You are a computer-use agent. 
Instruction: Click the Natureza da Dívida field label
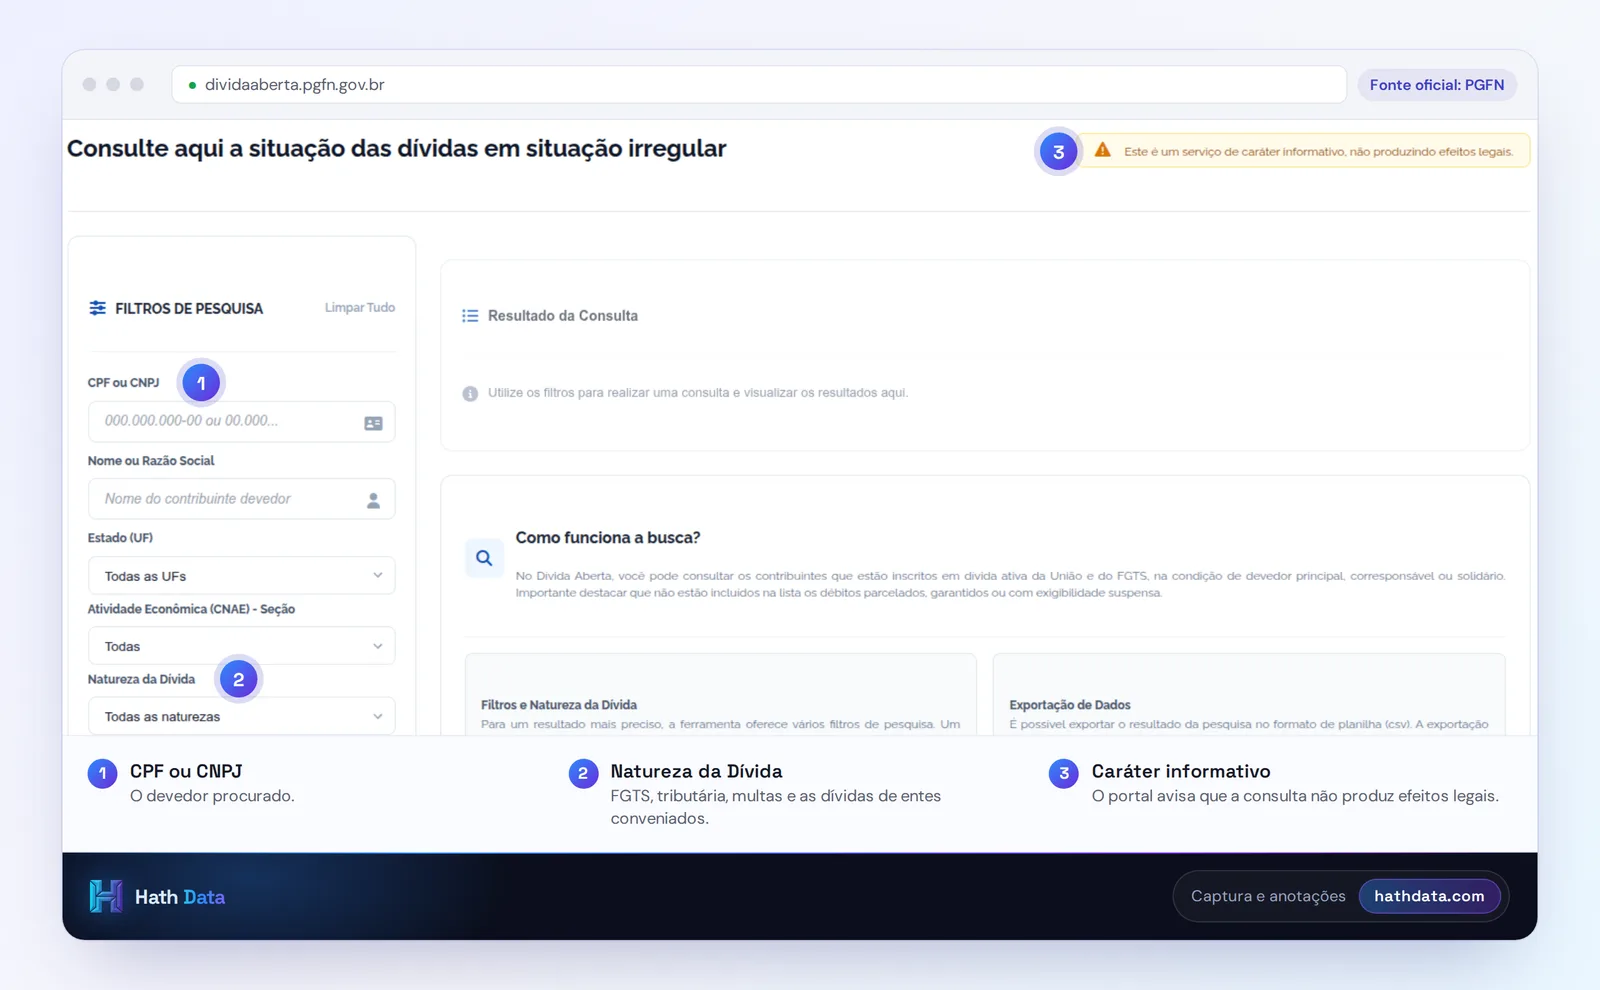pos(141,679)
